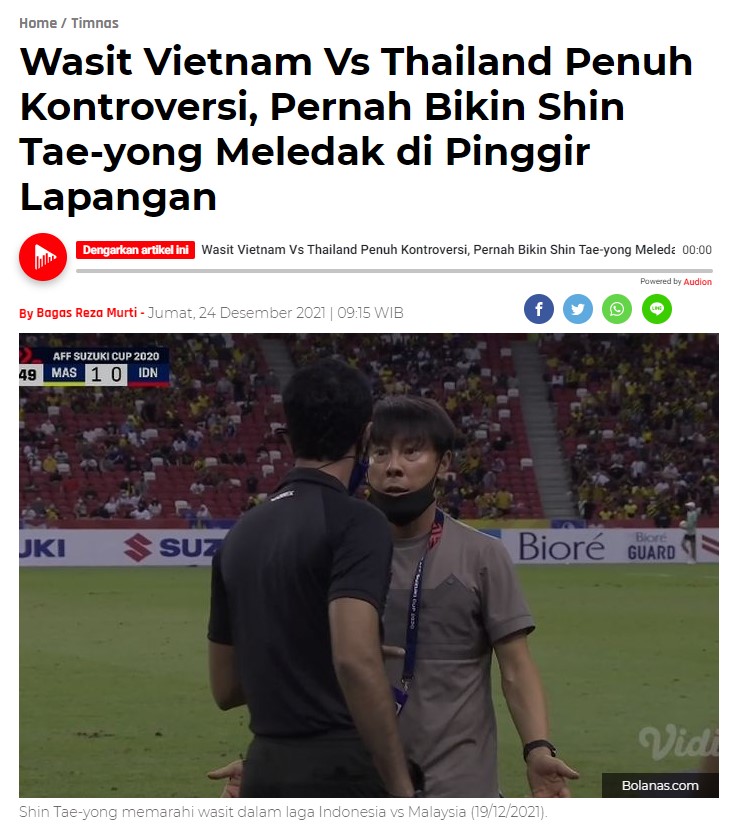Click the audio time display 00:00
This screenshot has width=730, height=826.
pos(697,250)
